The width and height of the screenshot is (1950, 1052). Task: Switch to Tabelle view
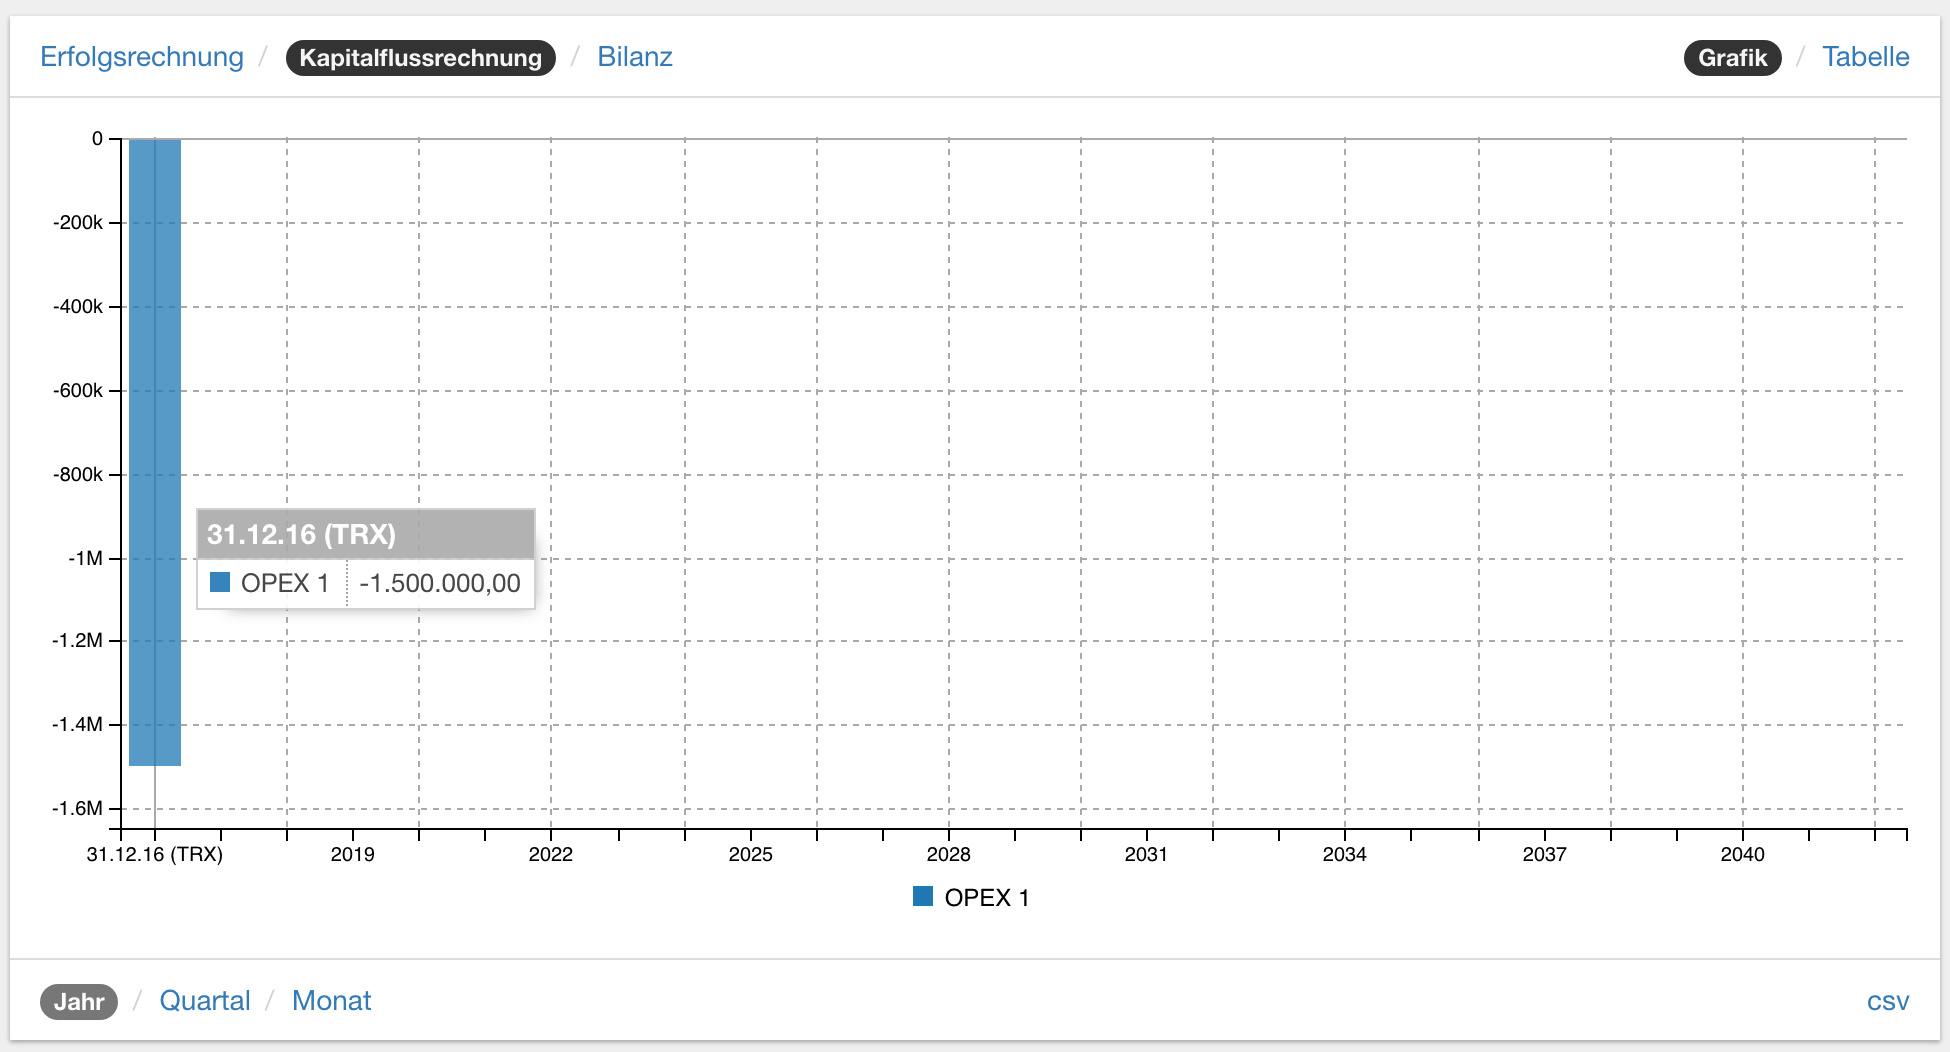click(x=1865, y=57)
